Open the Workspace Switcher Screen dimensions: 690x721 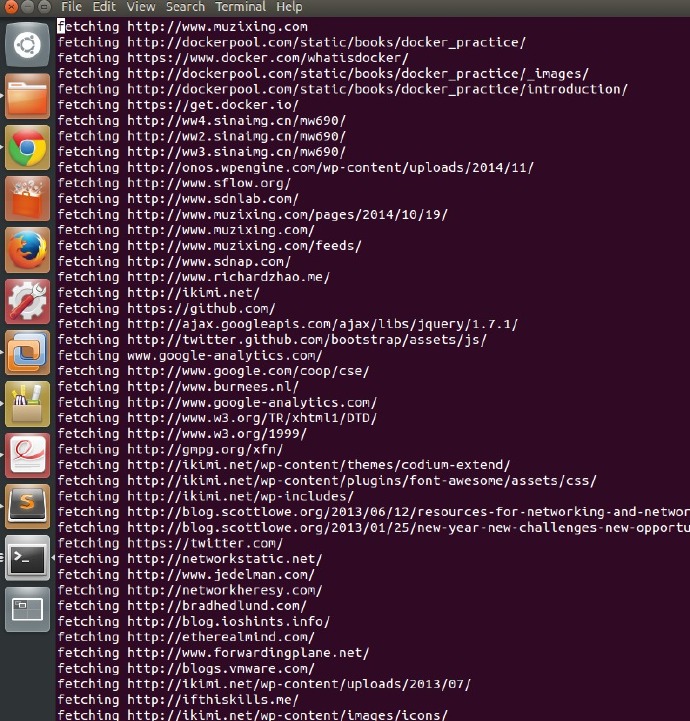pyautogui.click(x=27, y=608)
